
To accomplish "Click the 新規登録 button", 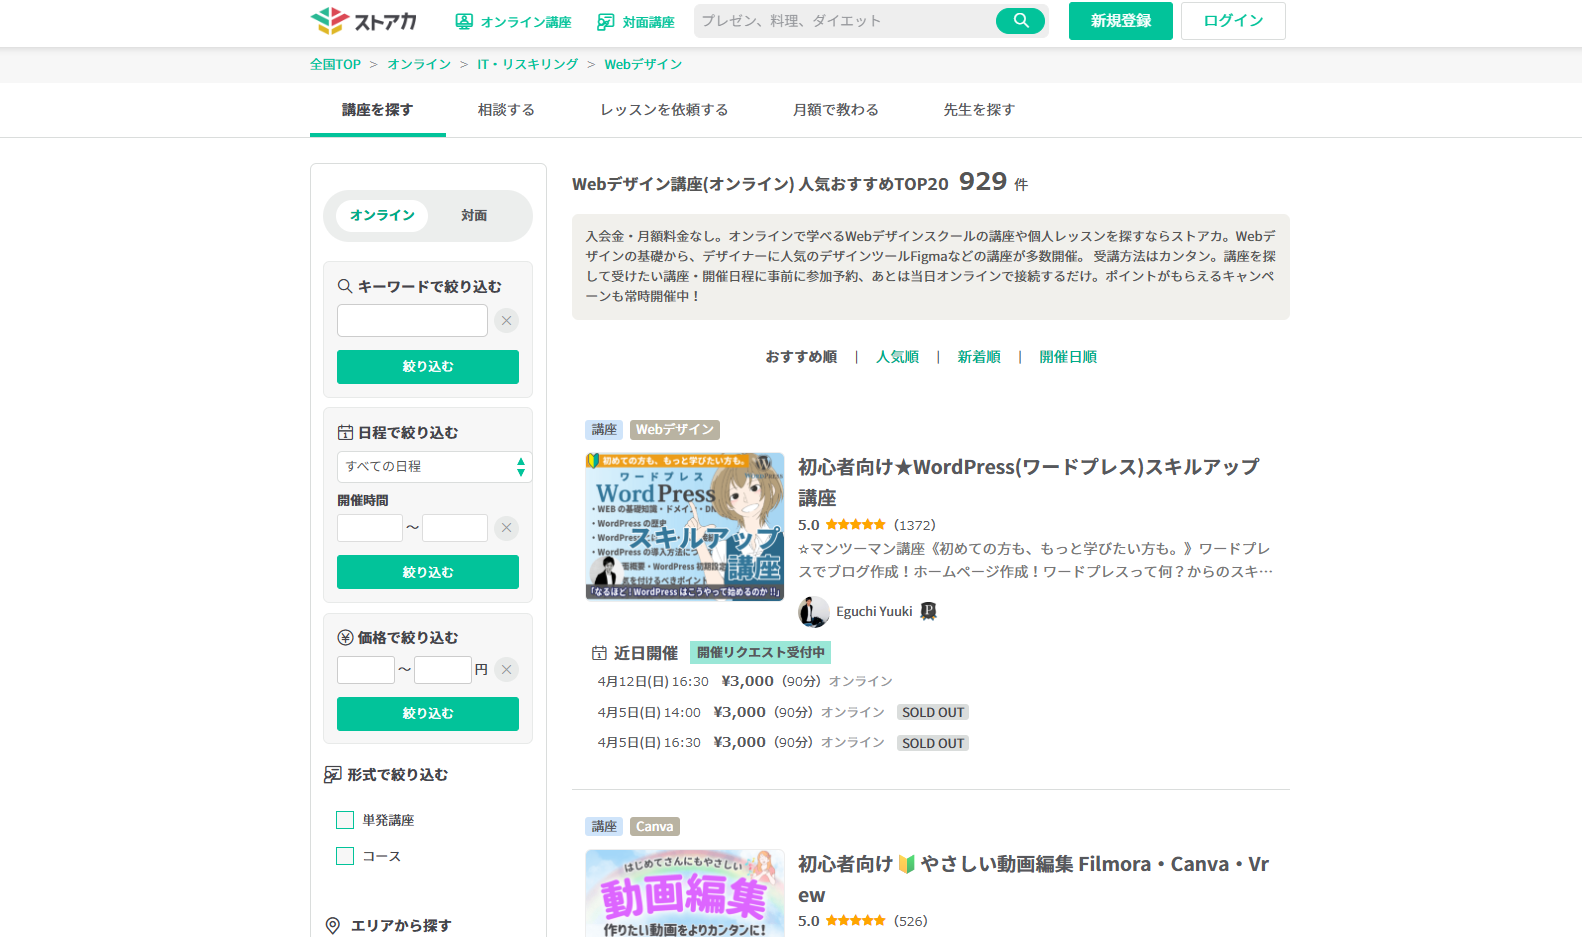I will click(1121, 21).
